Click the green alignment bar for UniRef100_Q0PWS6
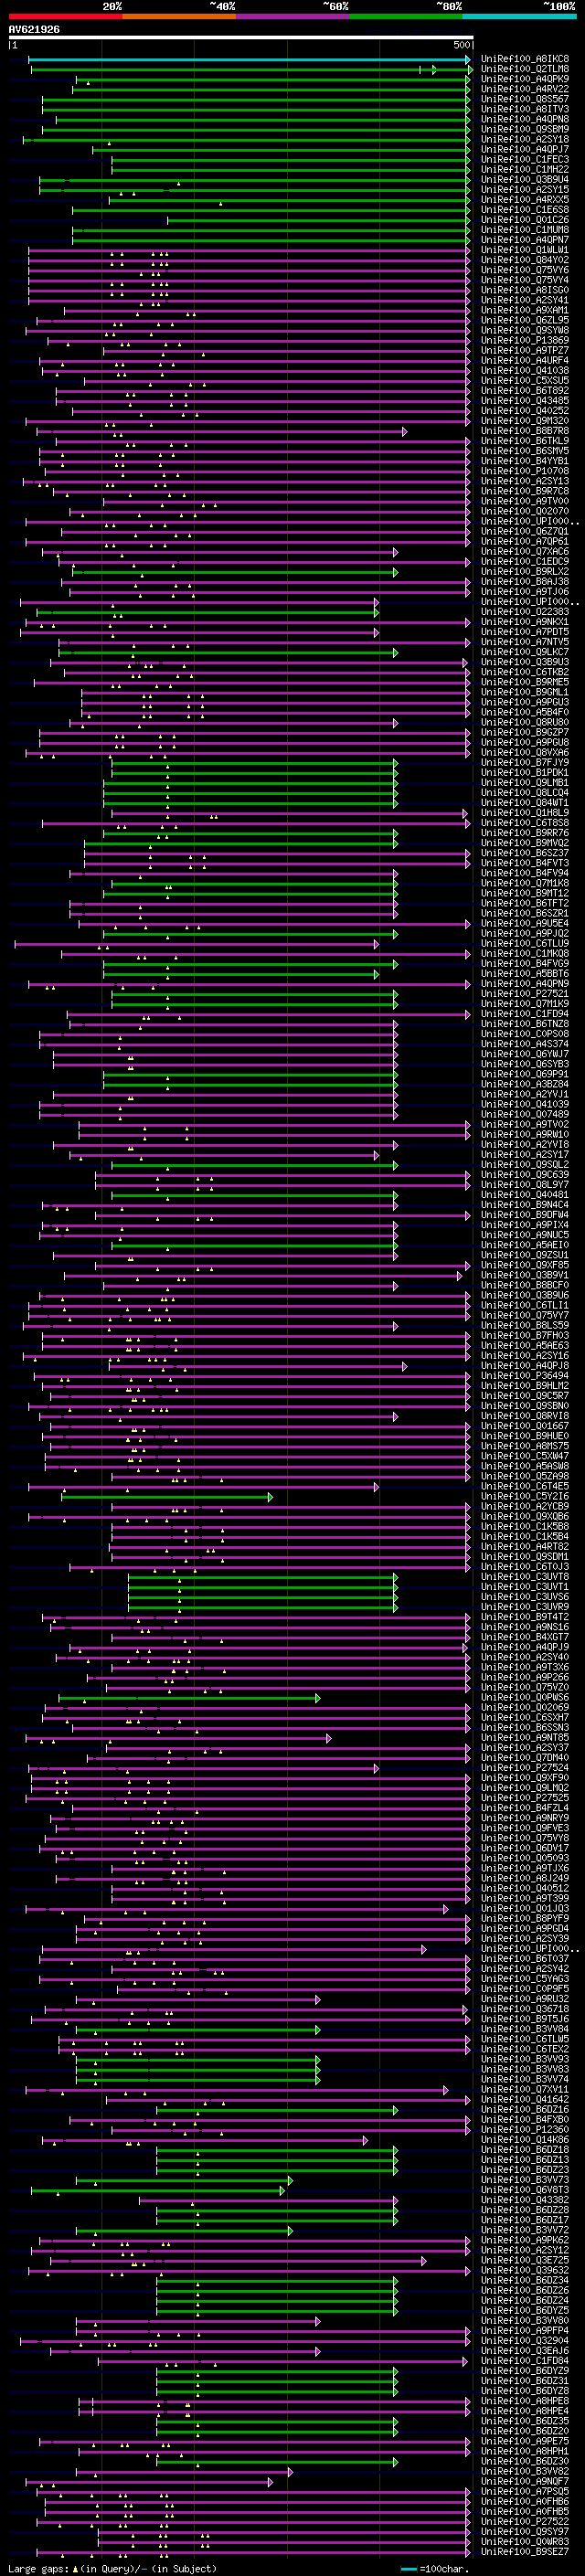This screenshot has width=585, height=2576. coord(189,1698)
